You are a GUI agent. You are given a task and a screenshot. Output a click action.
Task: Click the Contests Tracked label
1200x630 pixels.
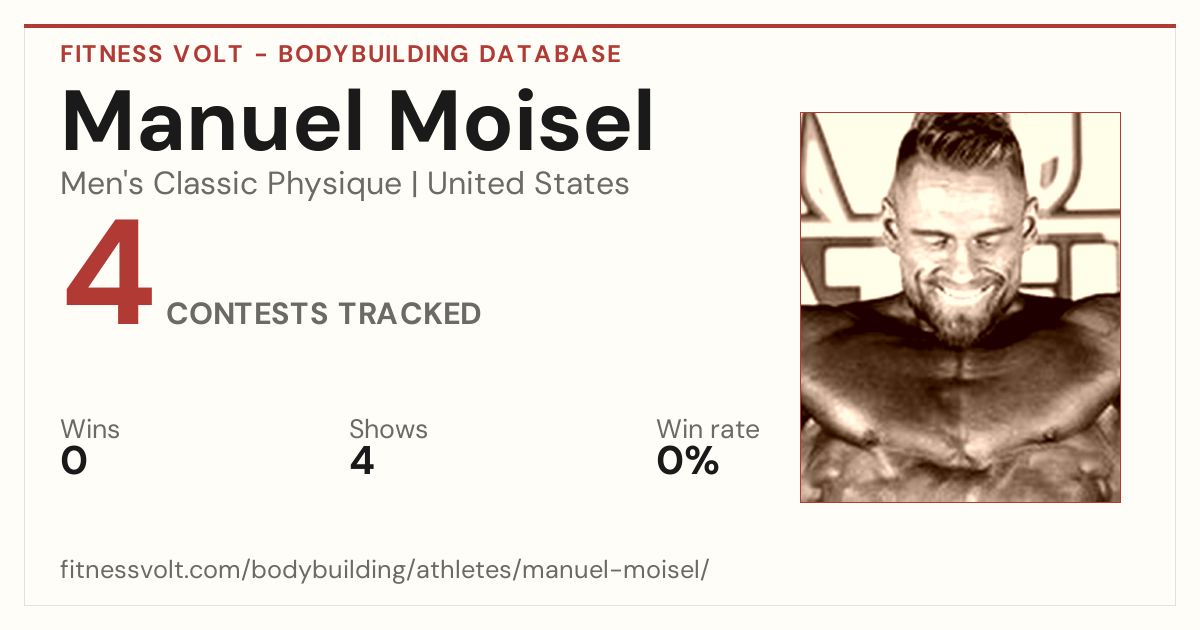324,314
